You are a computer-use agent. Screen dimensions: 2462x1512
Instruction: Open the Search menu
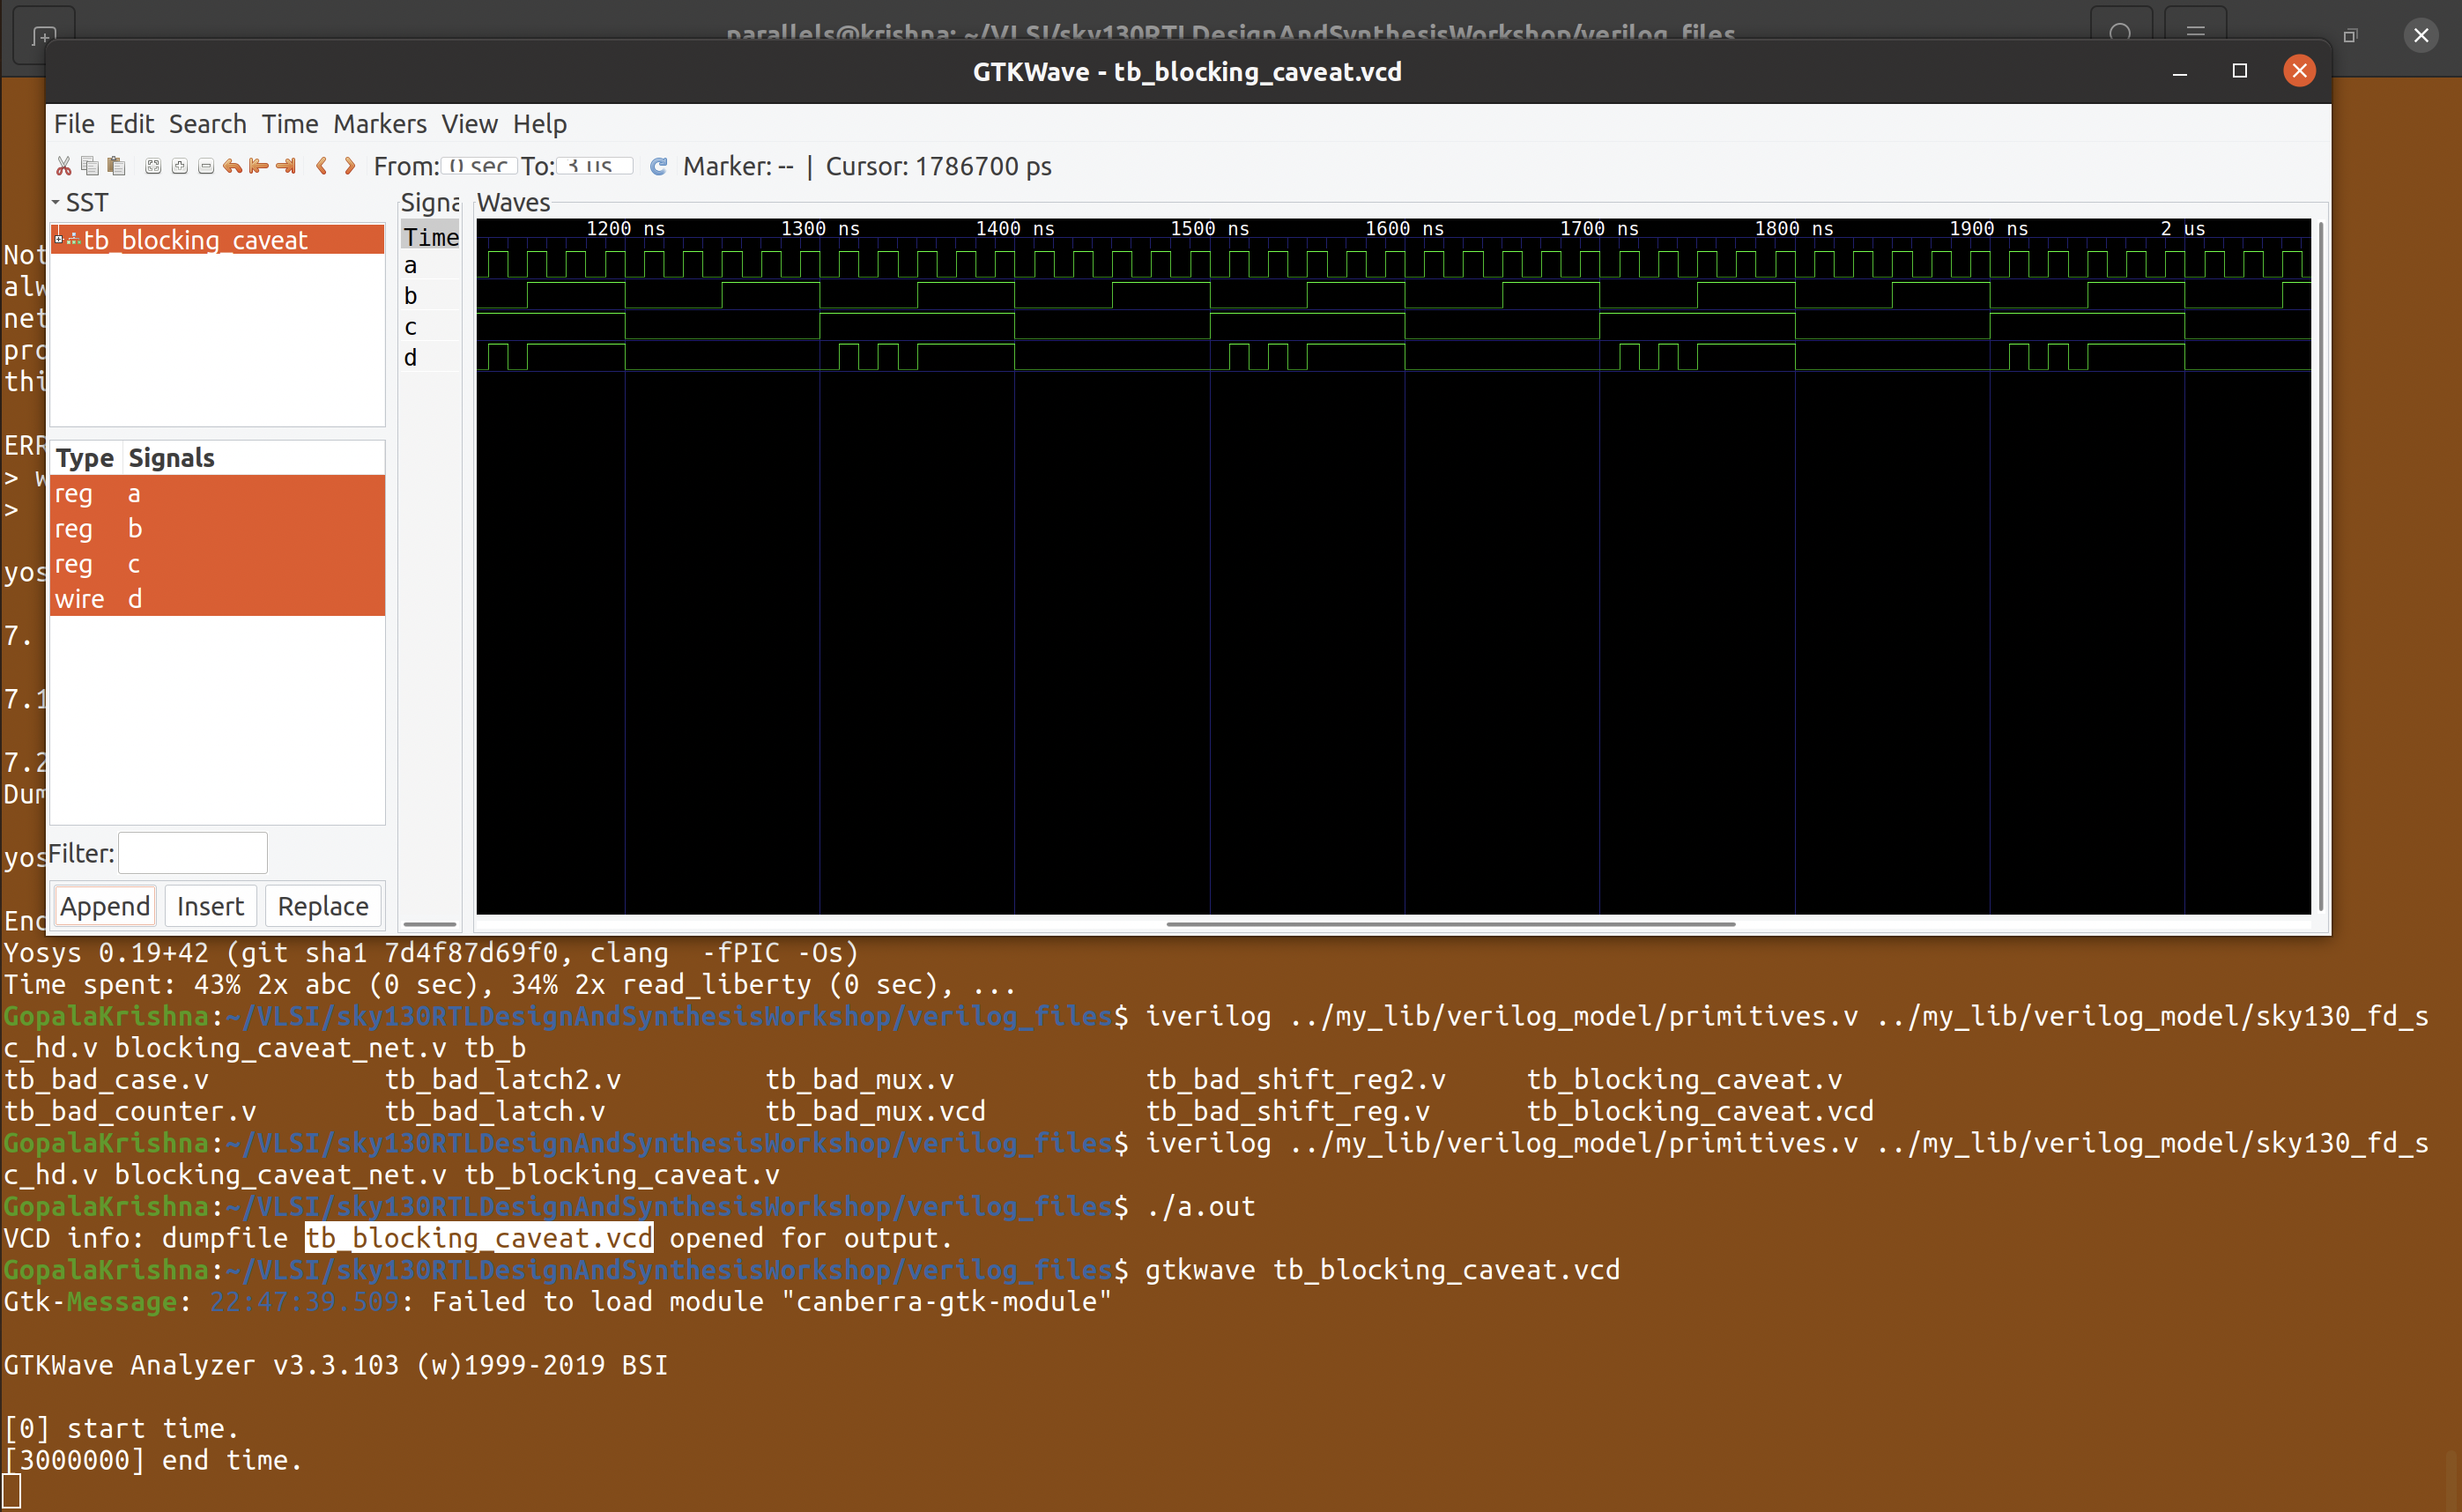click(x=207, y=124)
